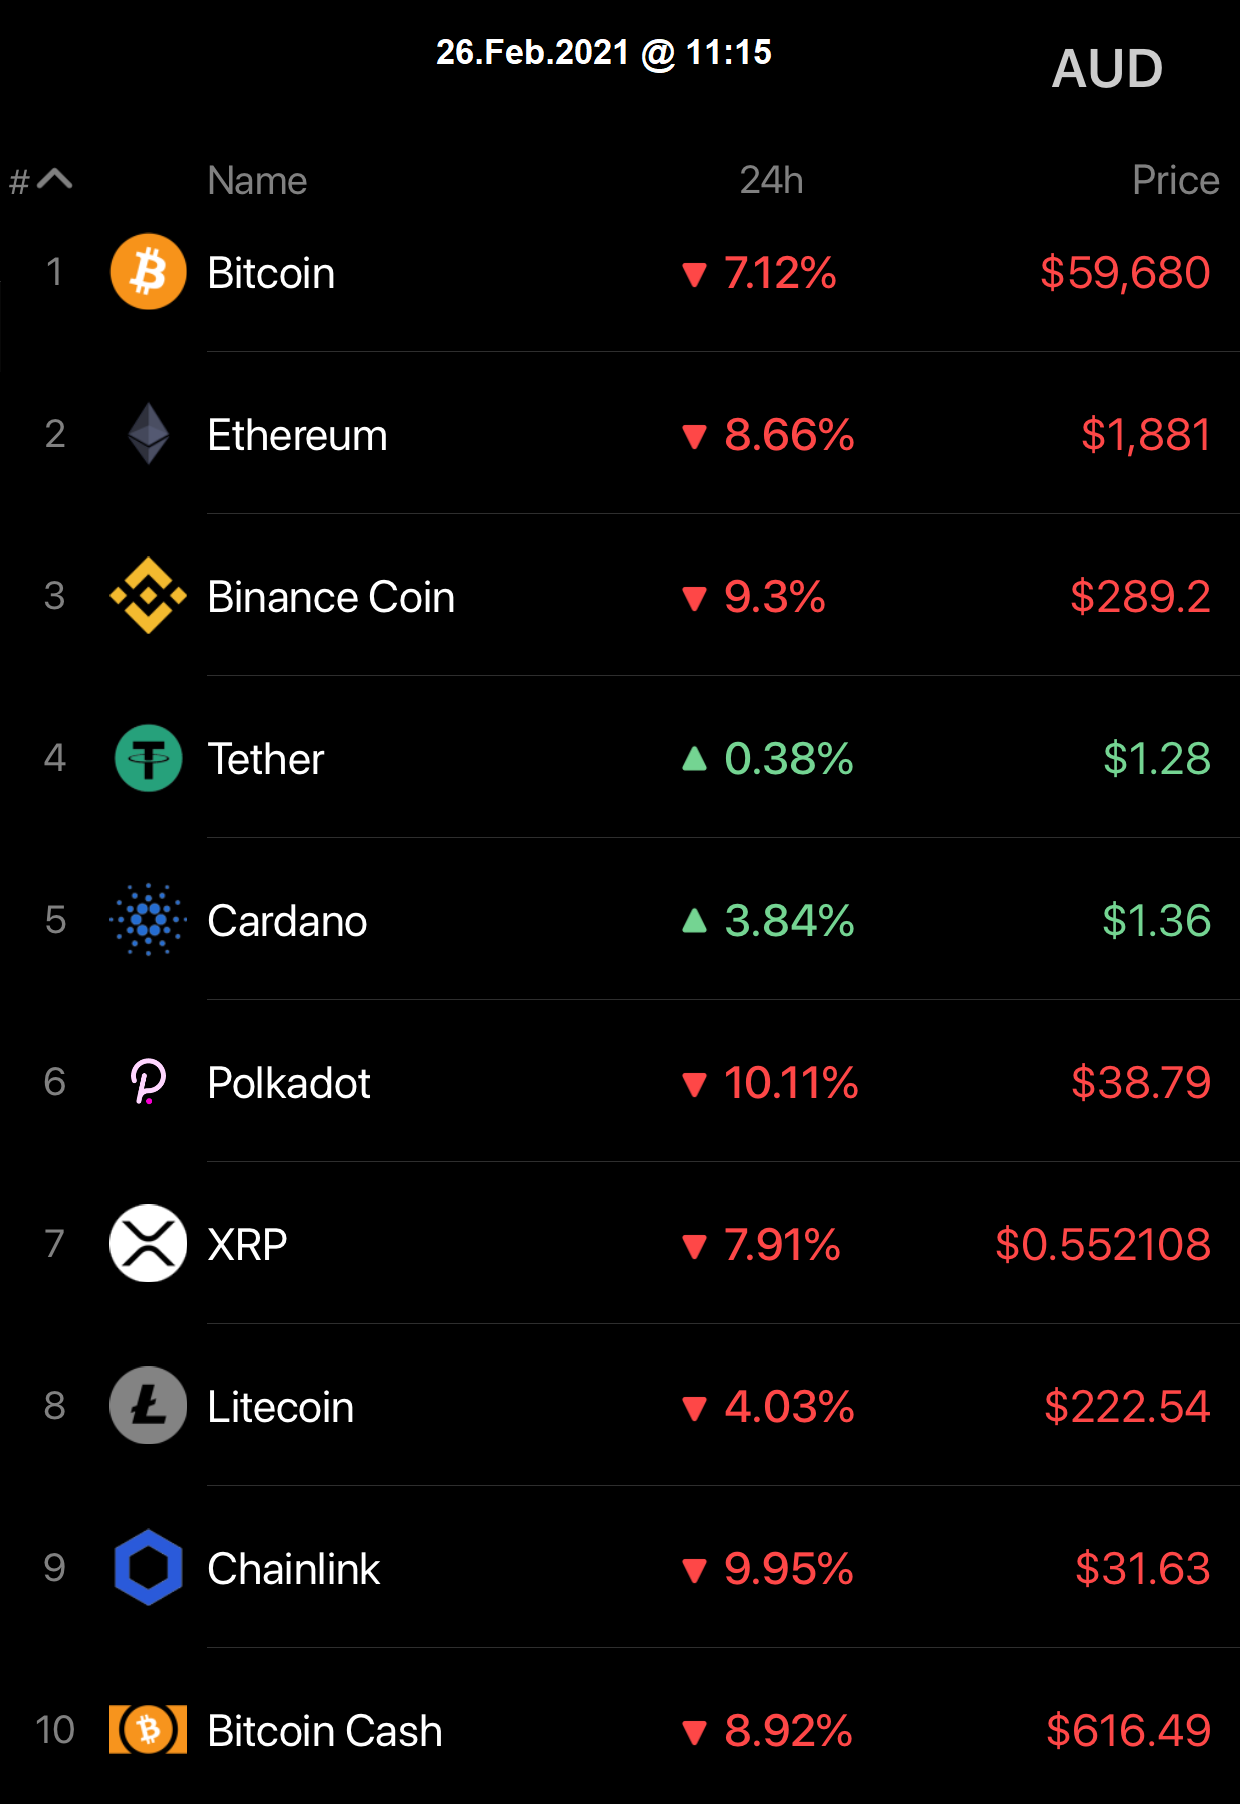Open the AUD currency selector

[x=1107, y=69]
